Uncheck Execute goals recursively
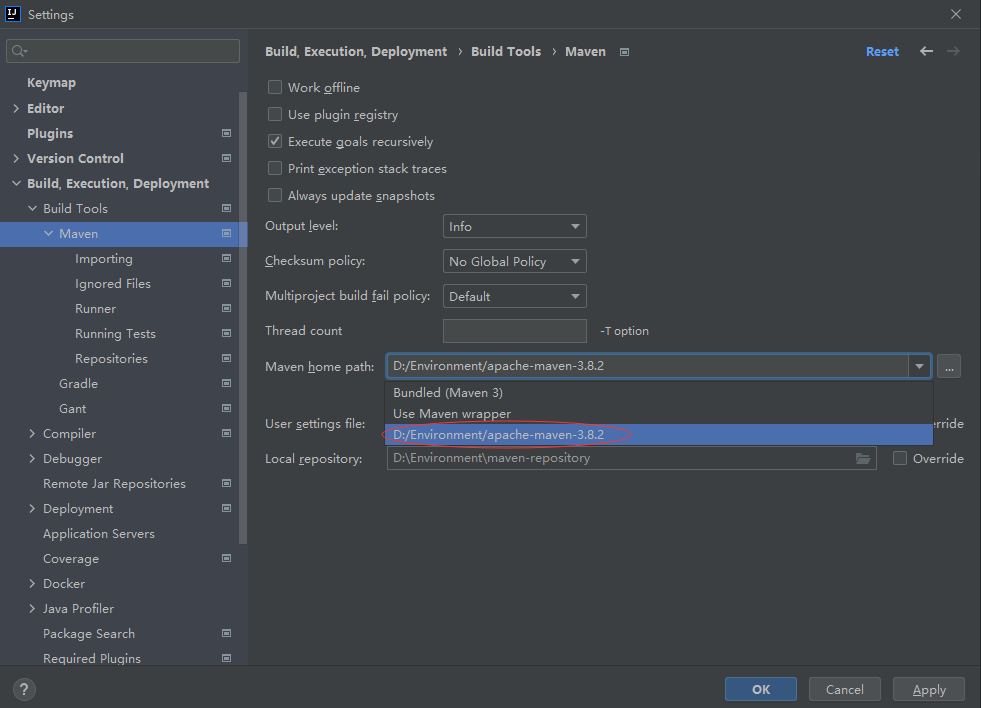The height and width of the screenshot is (708, 981). tap(275, 142)
